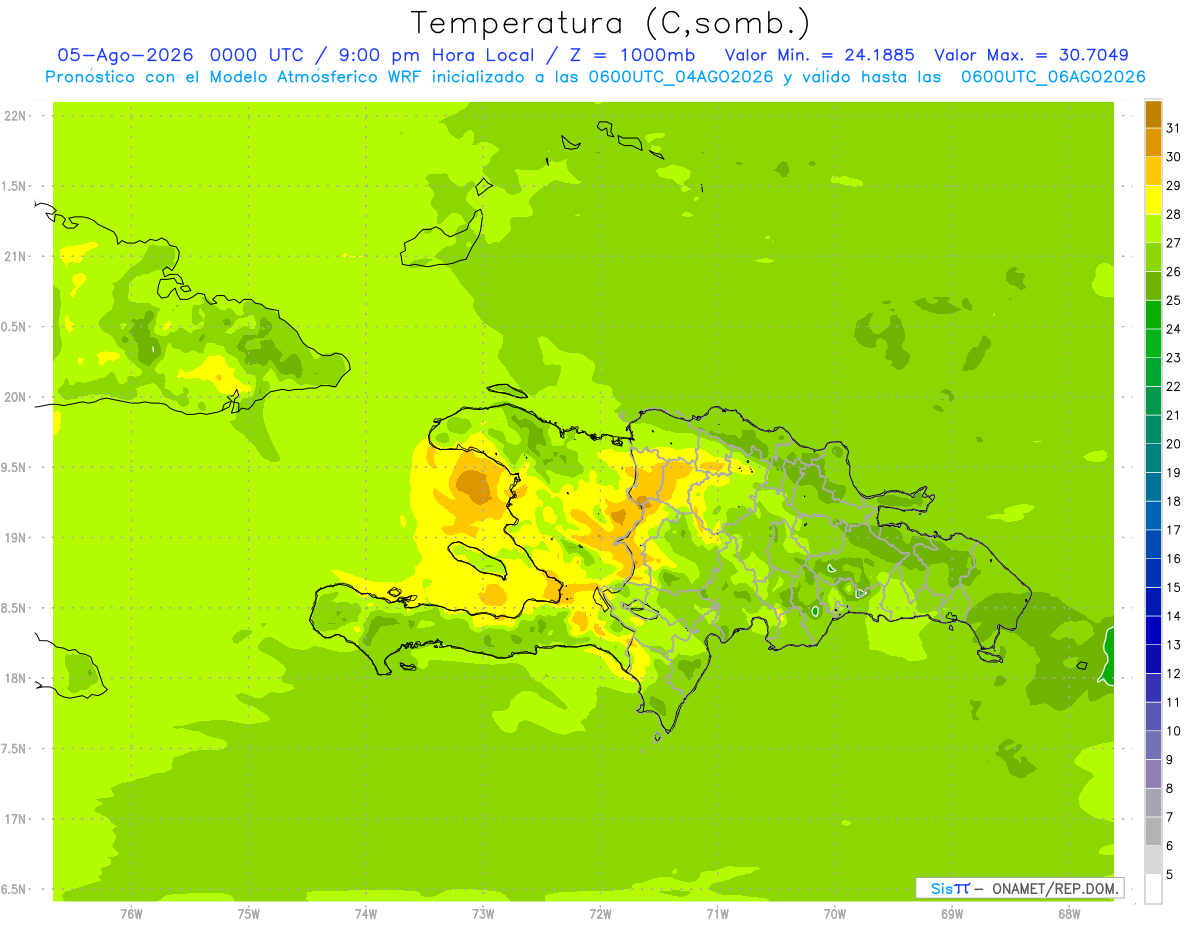
Task: Click the latitude label "19N"
Action: (16, 538)
